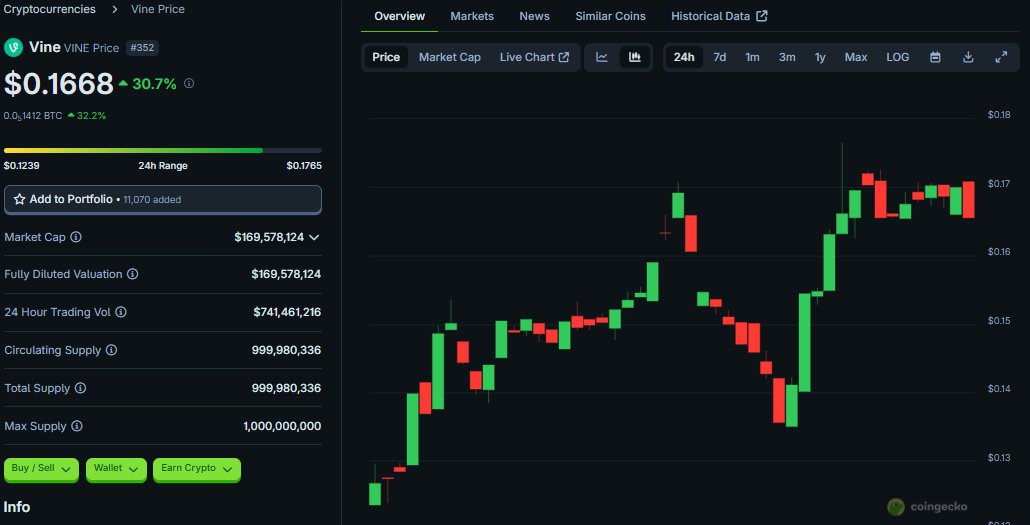Open the Markets tab

tap(472, 16)
